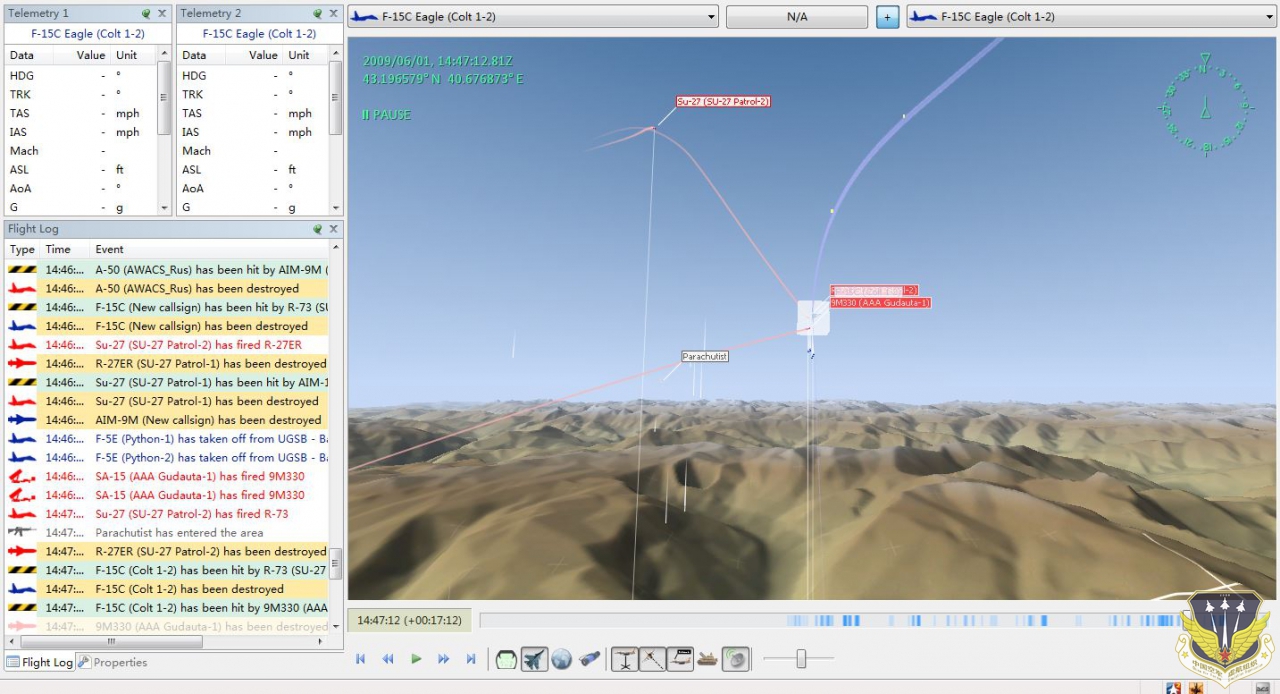1280x694 pixels.
Task: Click the Telemetry 2 F-15C Eagle title
Action: (260, 33)
